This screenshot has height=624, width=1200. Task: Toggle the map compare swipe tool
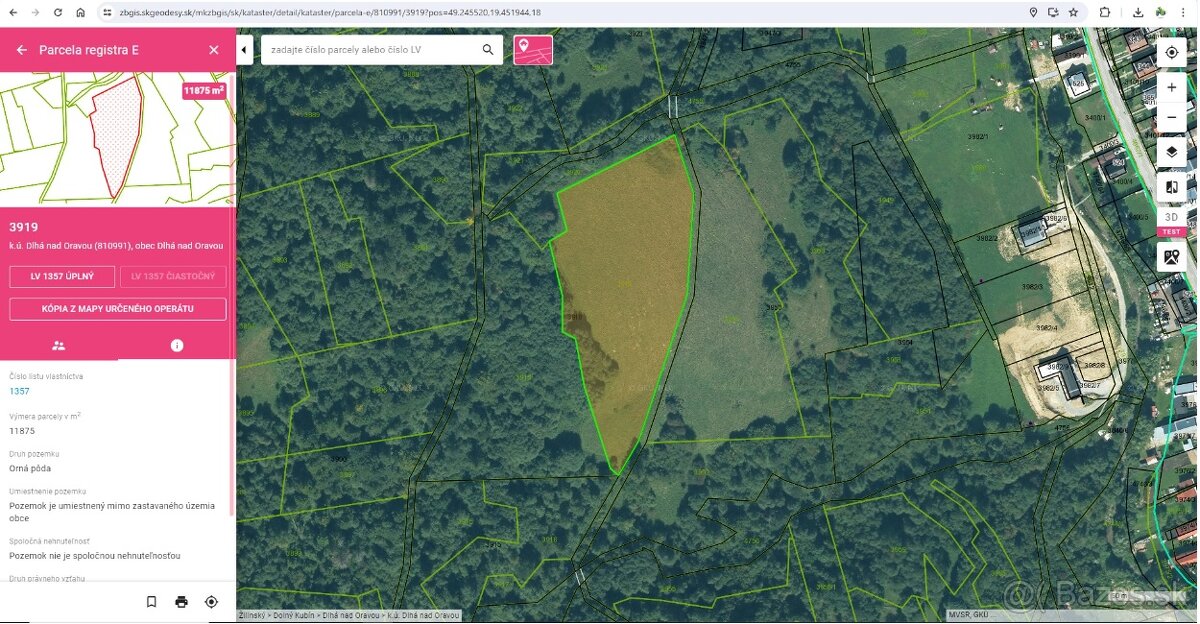[x=1171, y=187]
